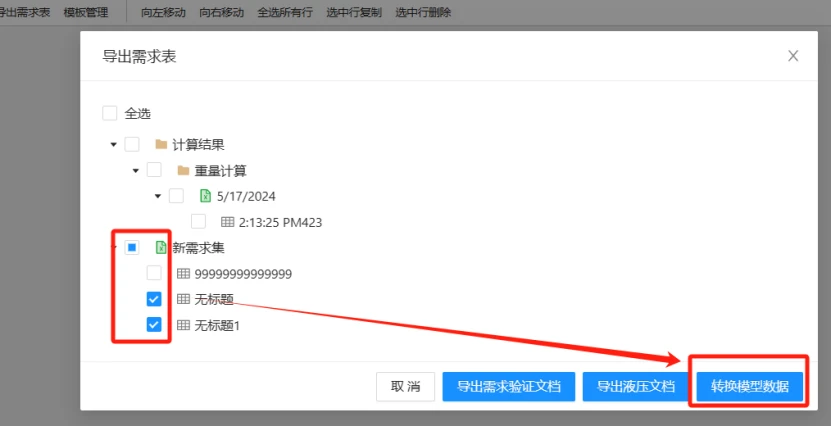Click the table icon beside 无标题1
This screenshot has height=426, width=831.
pyautogui.click(x=183, y=325)
